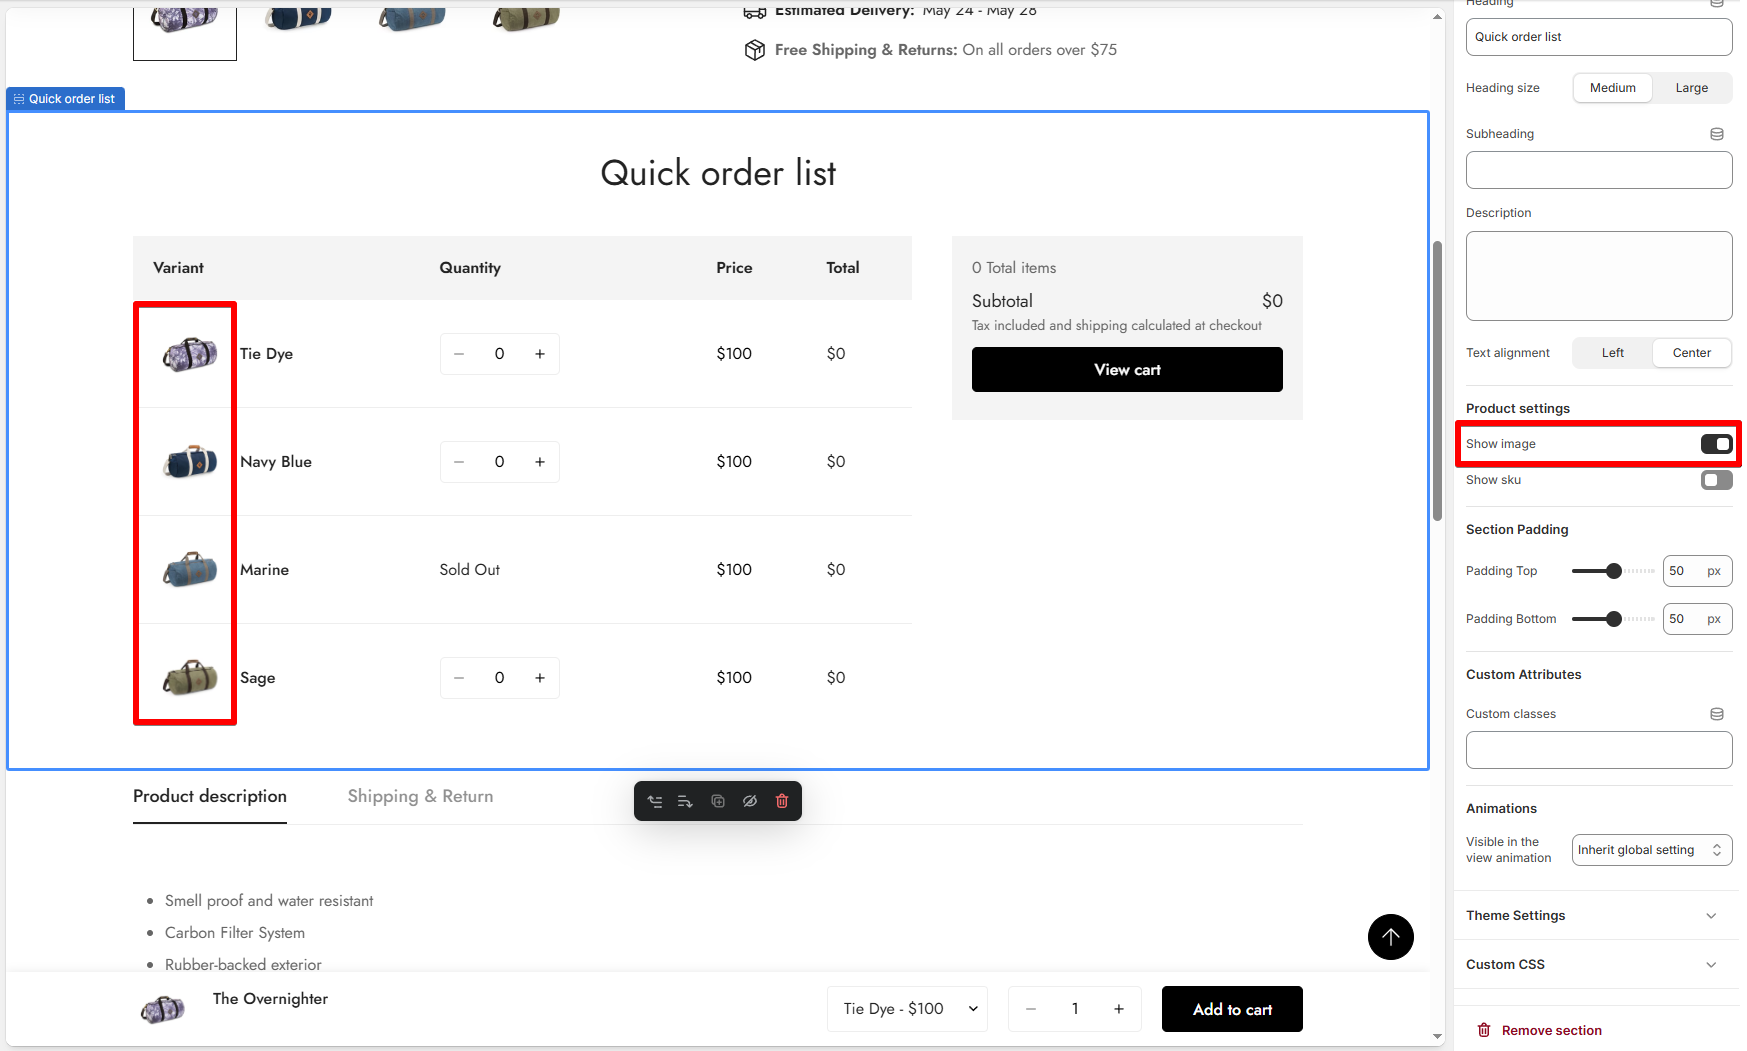Duplicate the section with the copy icon

[x=718, y=801]
